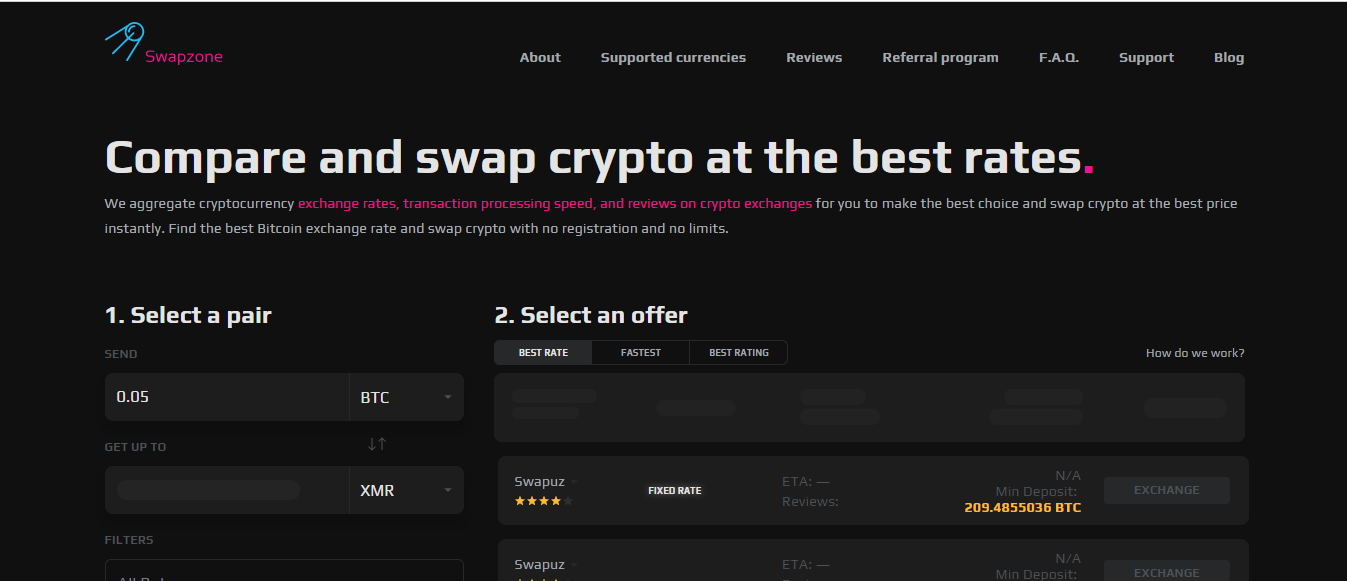
Task: Open the XMR receive currency dropdown
Action: (x=406, y=490)
